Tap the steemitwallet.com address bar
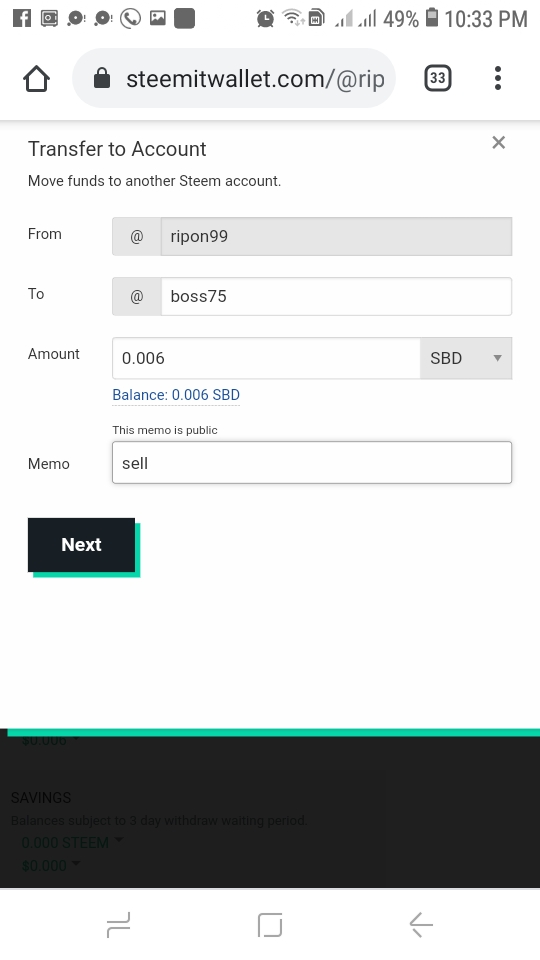The image size is (540, 960). [x=234, y=78]
